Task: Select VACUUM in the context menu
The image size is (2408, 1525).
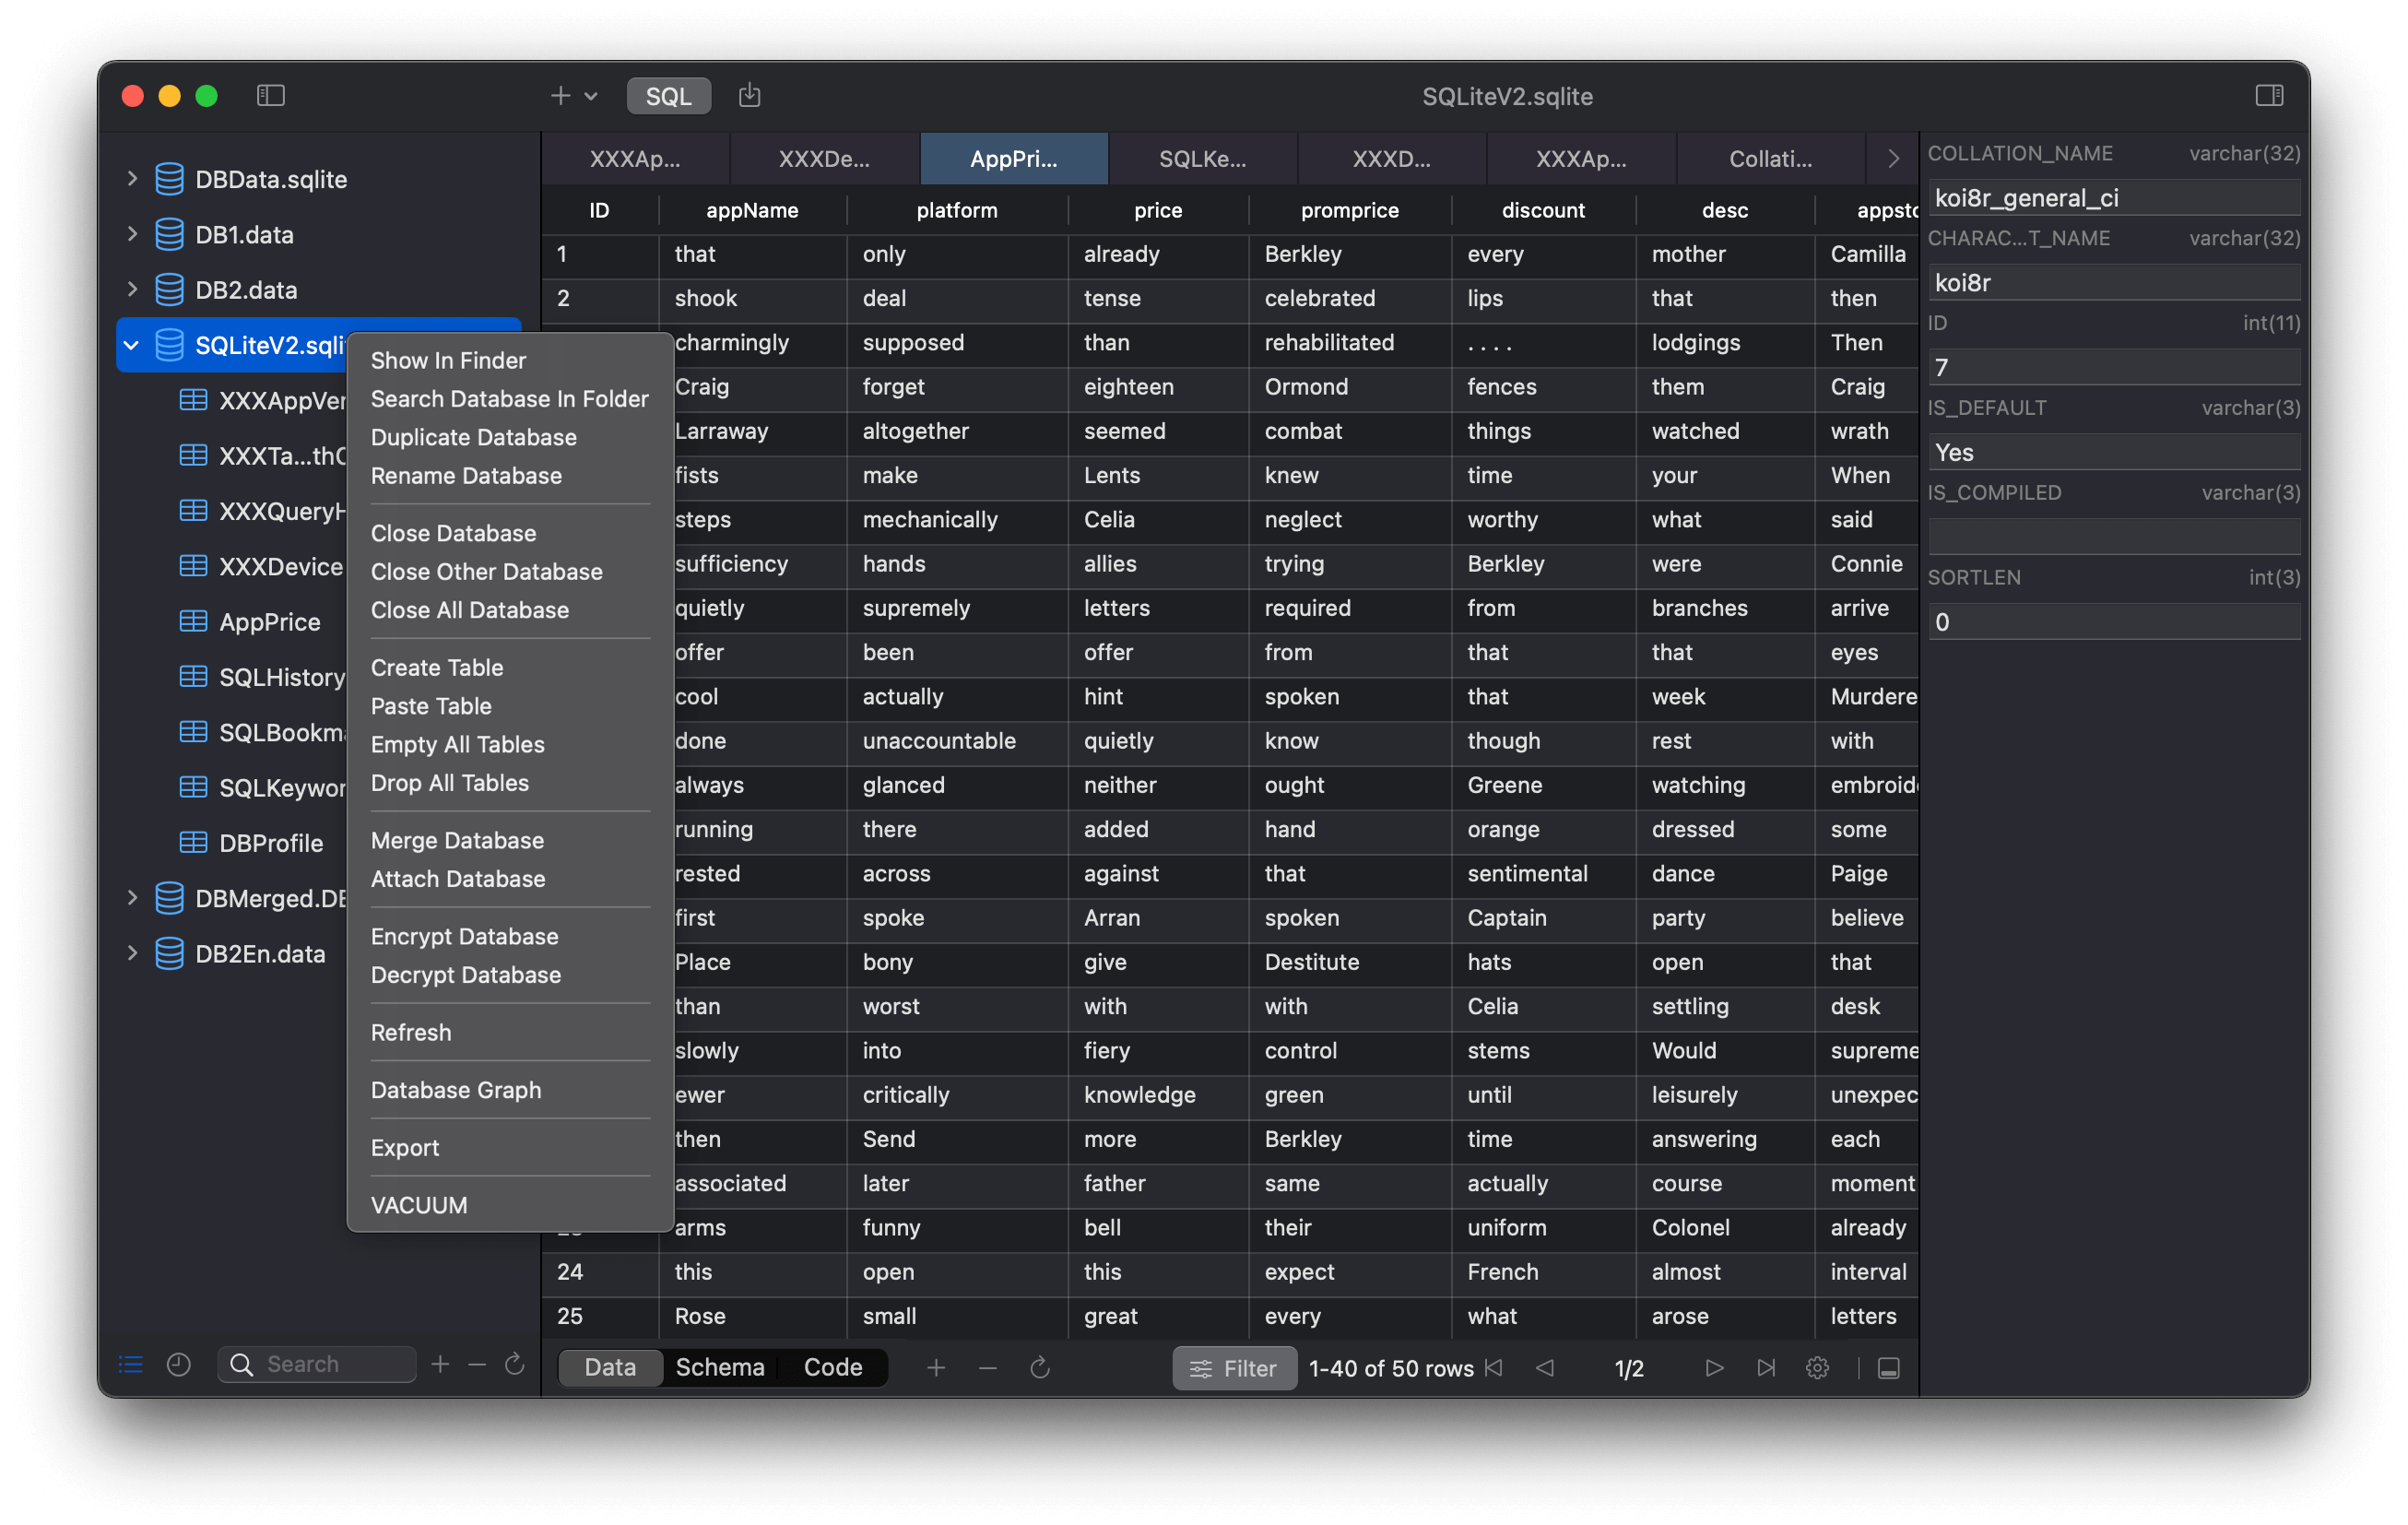Action: click(x=419, y=1205)
